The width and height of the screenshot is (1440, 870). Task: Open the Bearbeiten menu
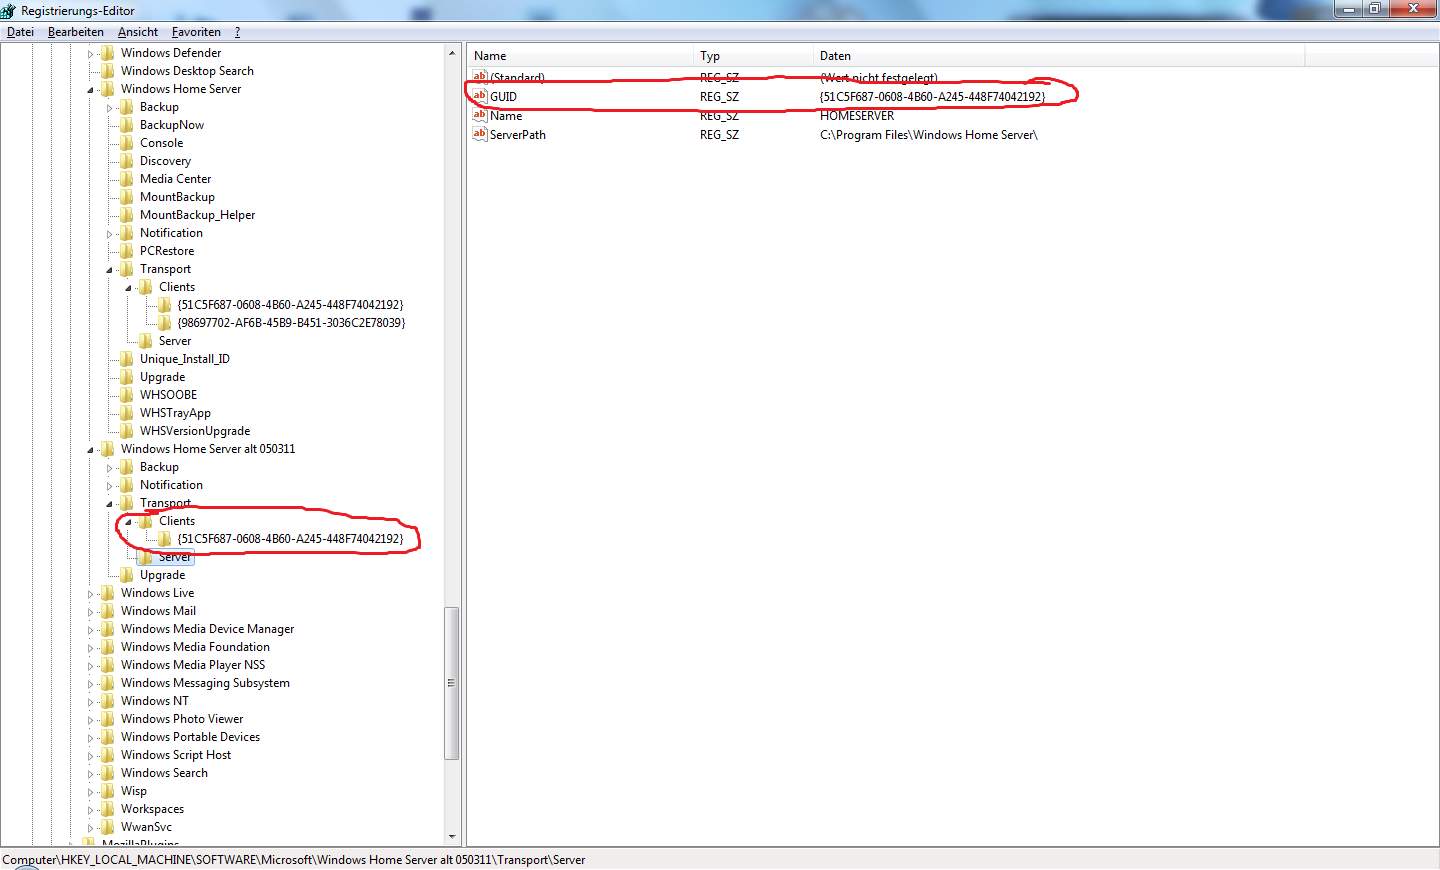[76, 32]
